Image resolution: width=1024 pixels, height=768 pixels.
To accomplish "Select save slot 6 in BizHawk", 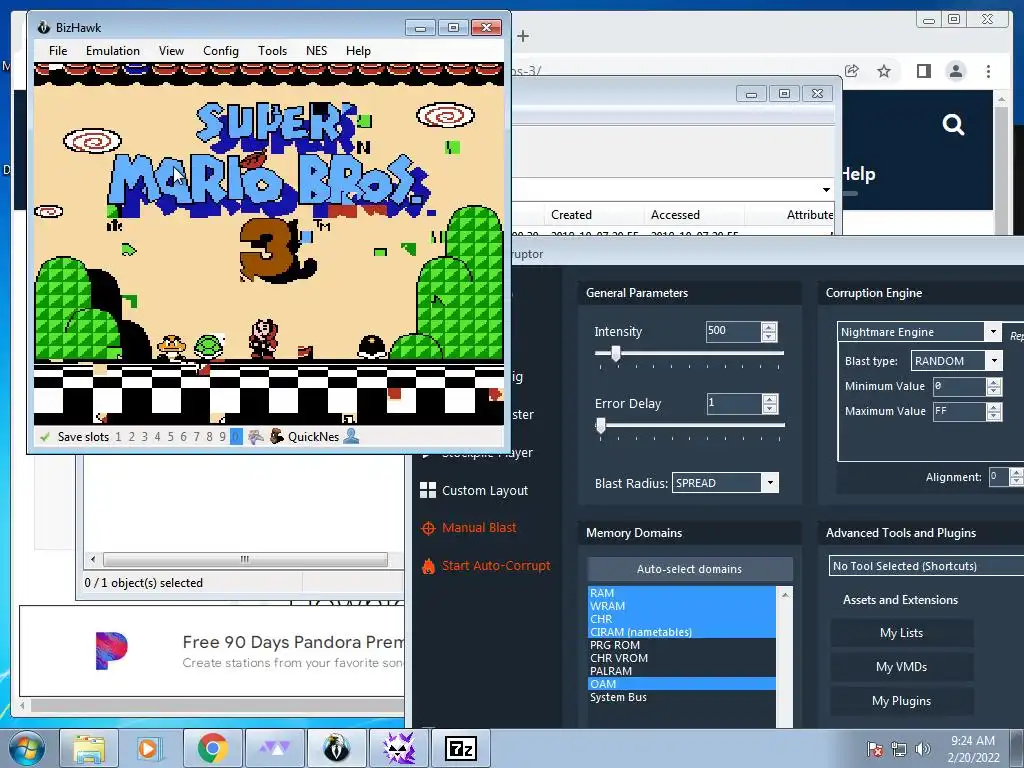I will pyautogui.click(x=184, y=437).
